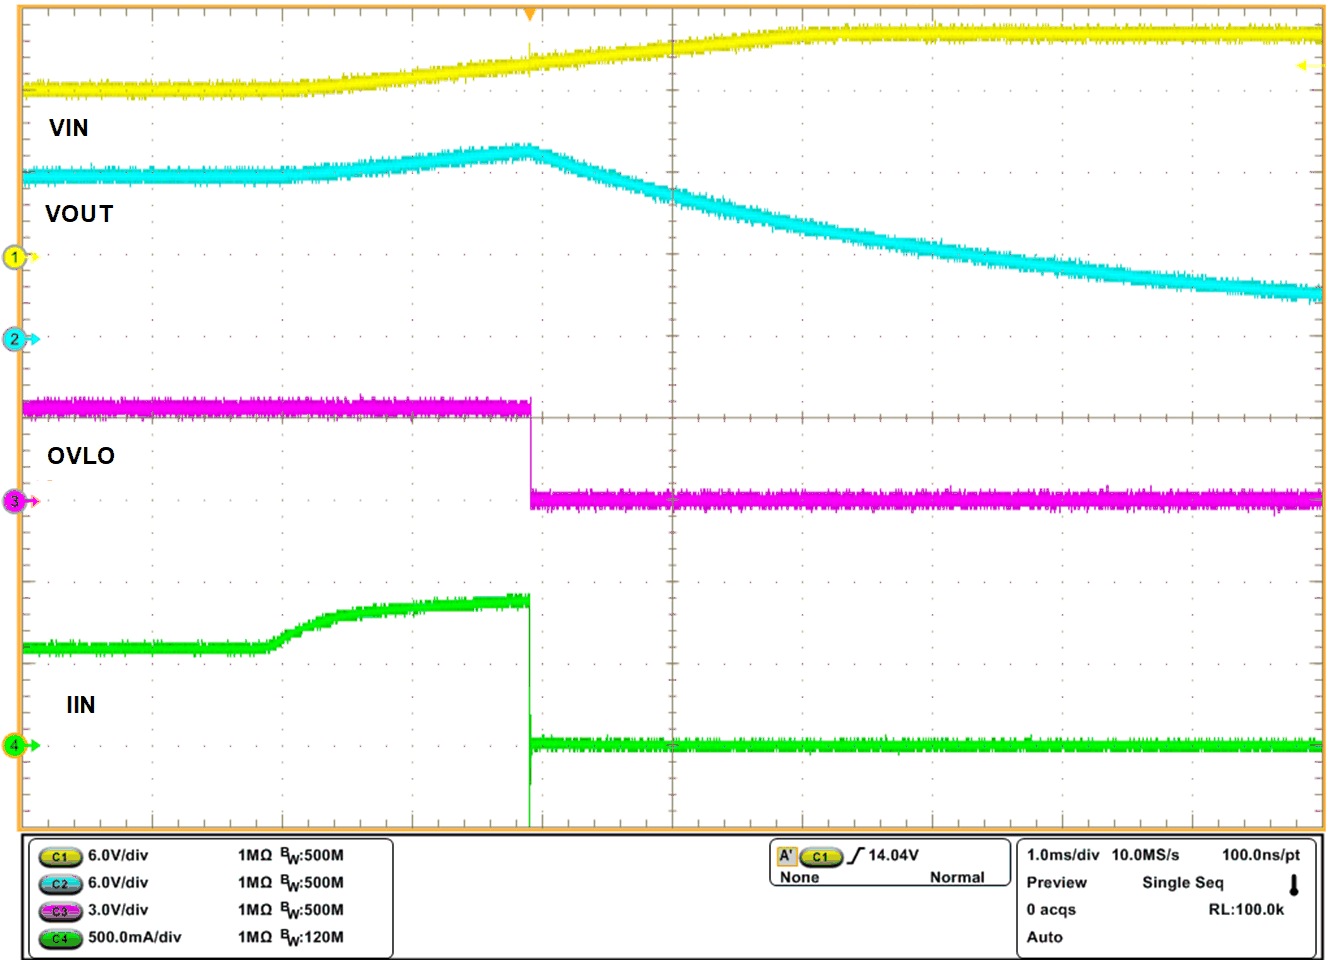Click channel 4 ground reference marker
This screenshot has height=961, width=1332.
coord(14,744)
